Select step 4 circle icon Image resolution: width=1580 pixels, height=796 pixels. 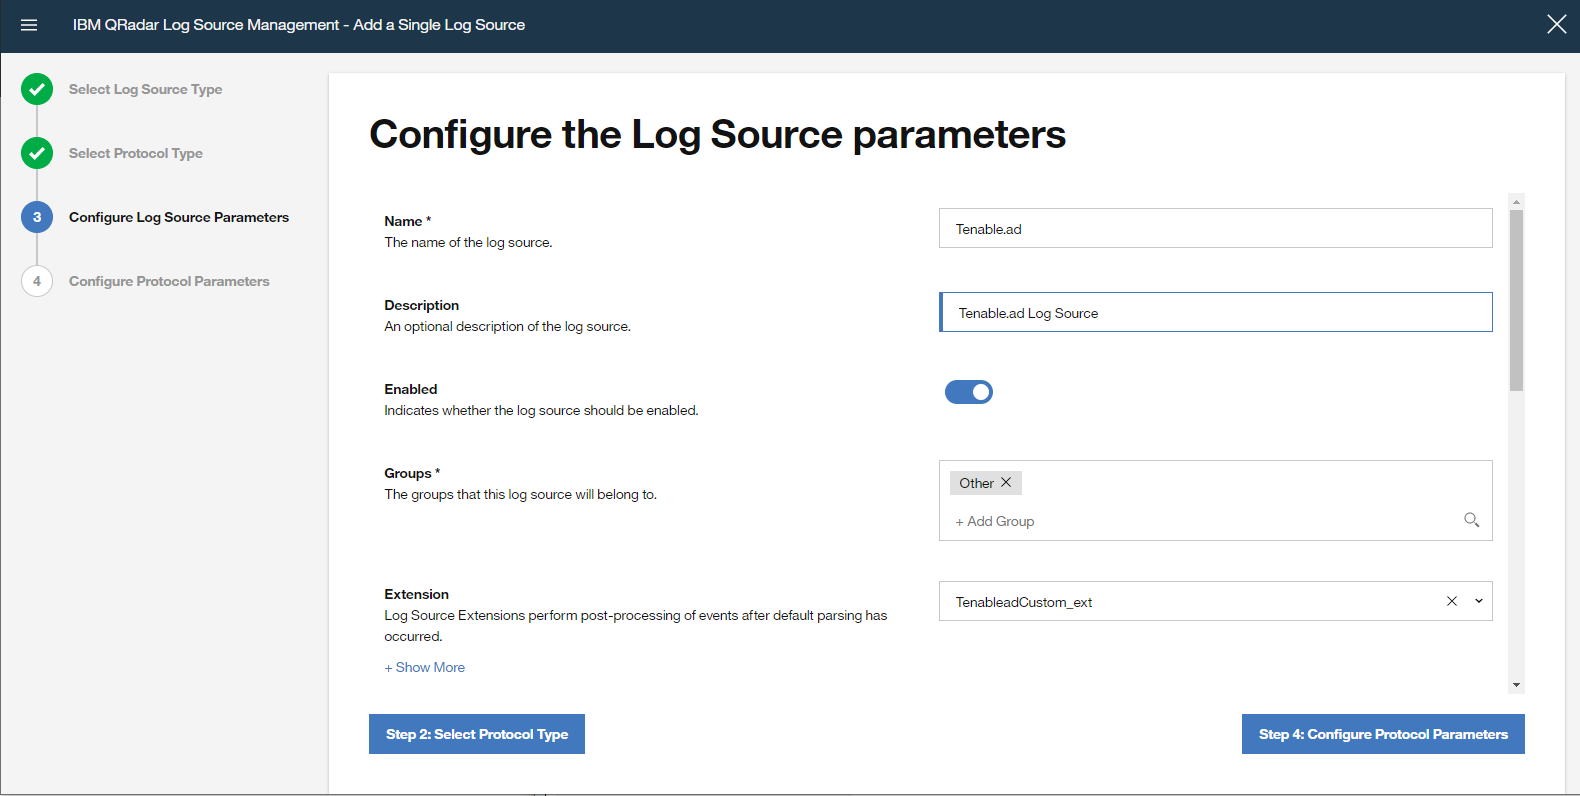click(x=37, y=281)
